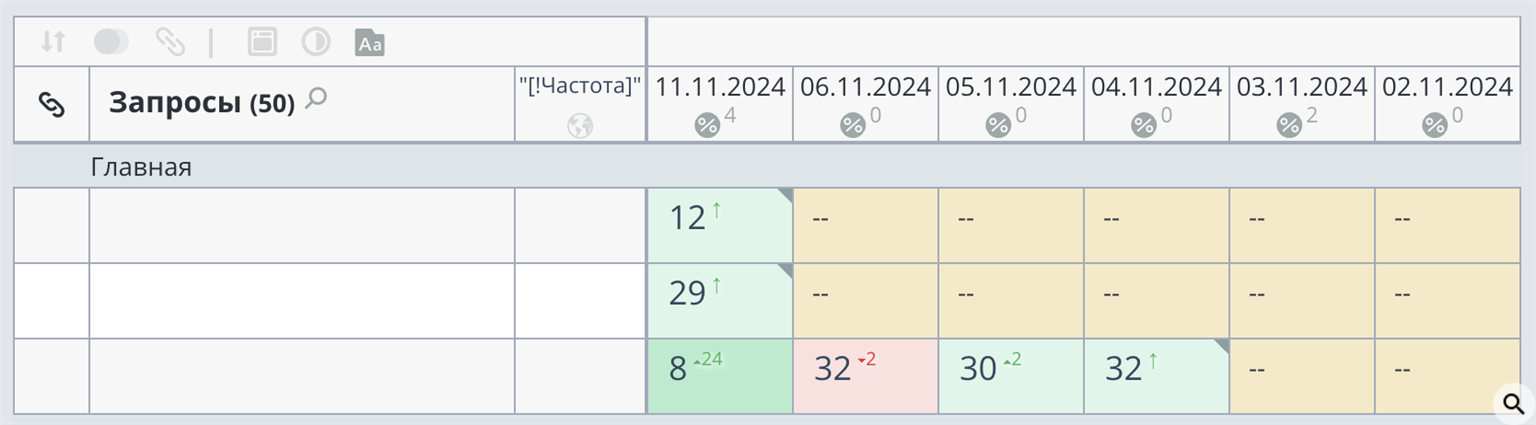Viewport: 1536px width, 425px height.
Task: Expand the corner marker on cell 12
Action: coord(785,195)
